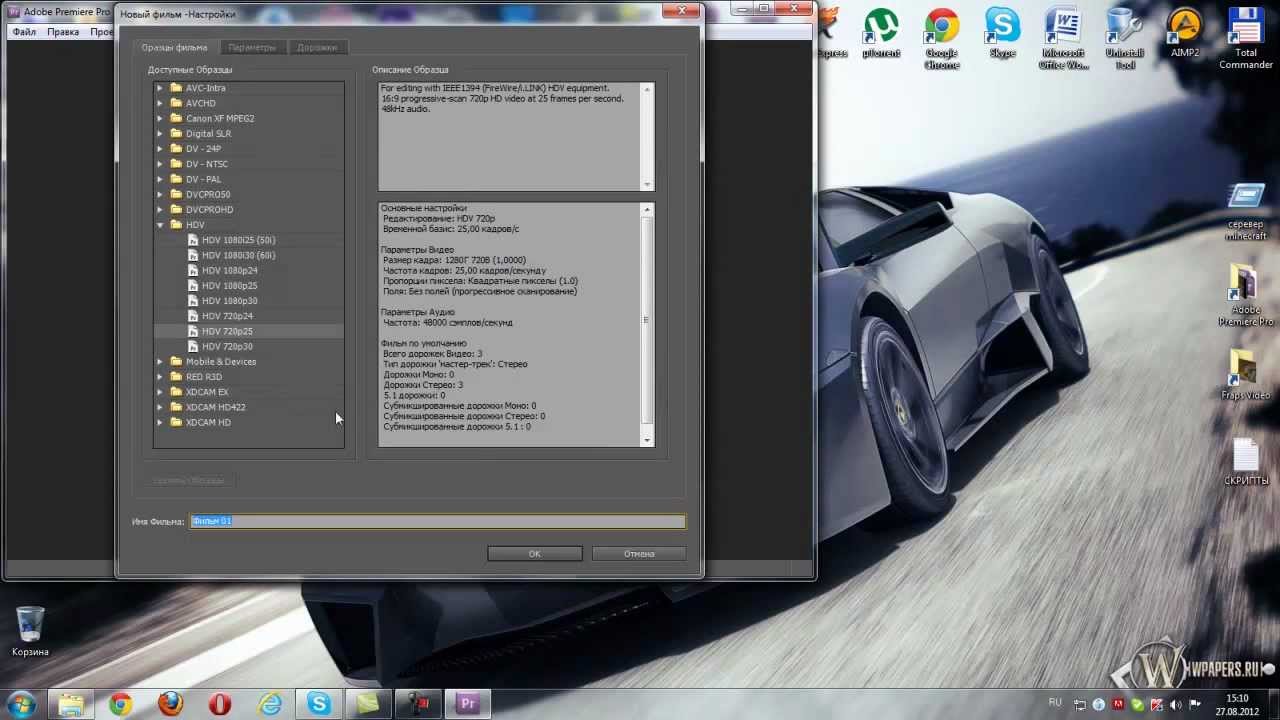Launch Firefox from the taskbar
This screenshot has width=1280, height=720.
[x=170, y=704]
